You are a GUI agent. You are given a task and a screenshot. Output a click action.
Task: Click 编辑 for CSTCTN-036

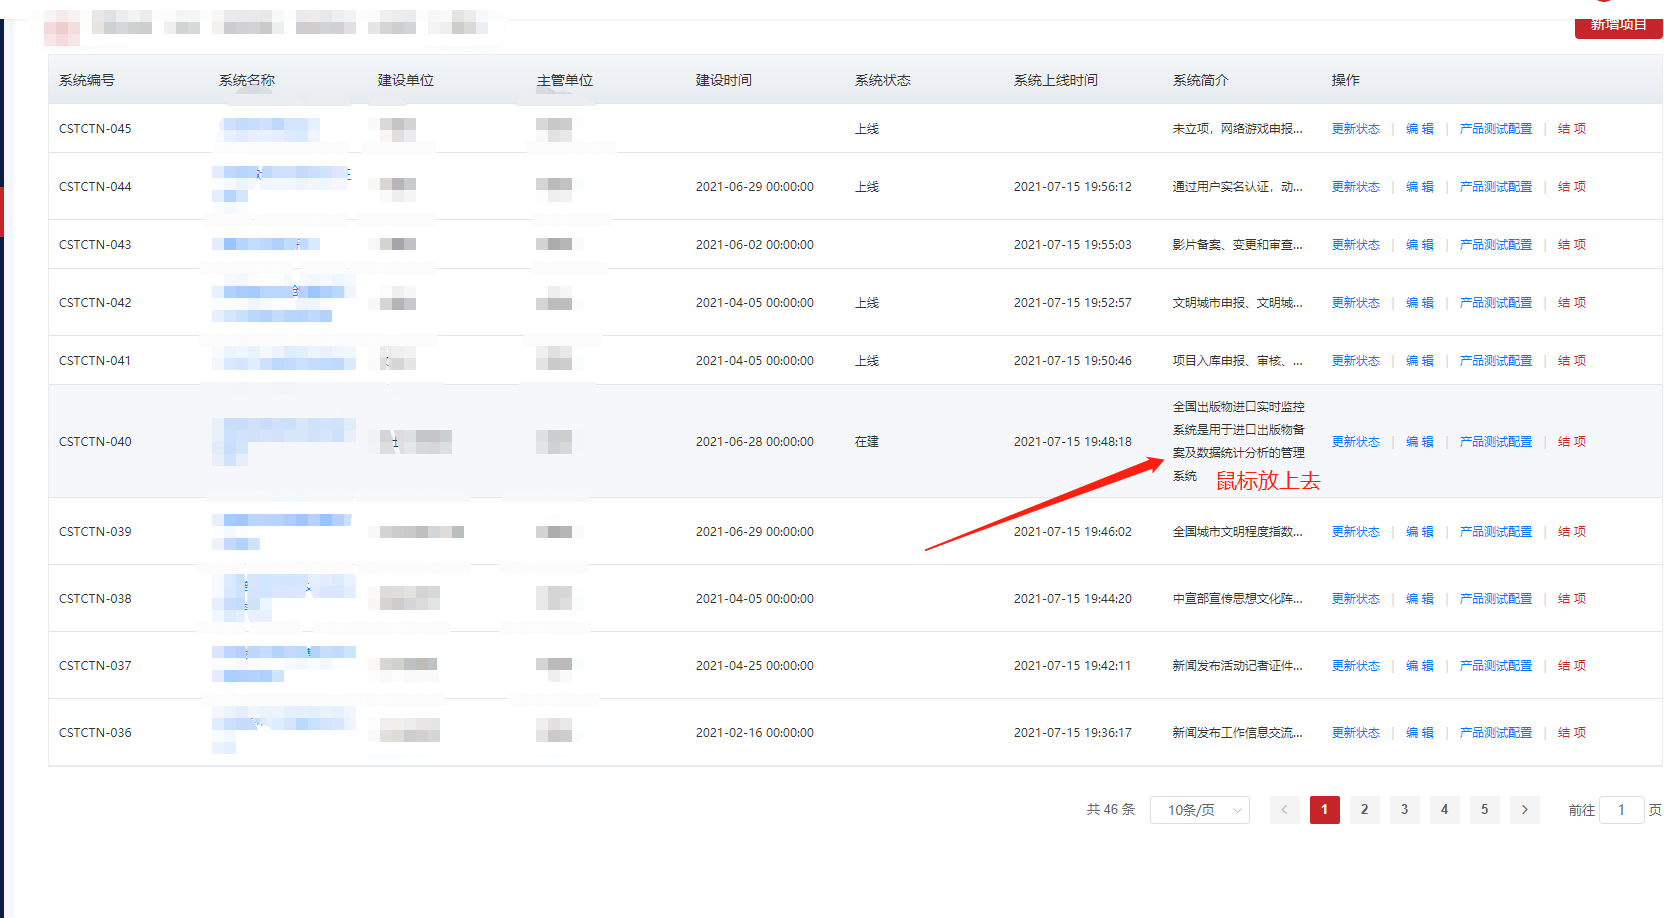click(x=1419, y=733)
